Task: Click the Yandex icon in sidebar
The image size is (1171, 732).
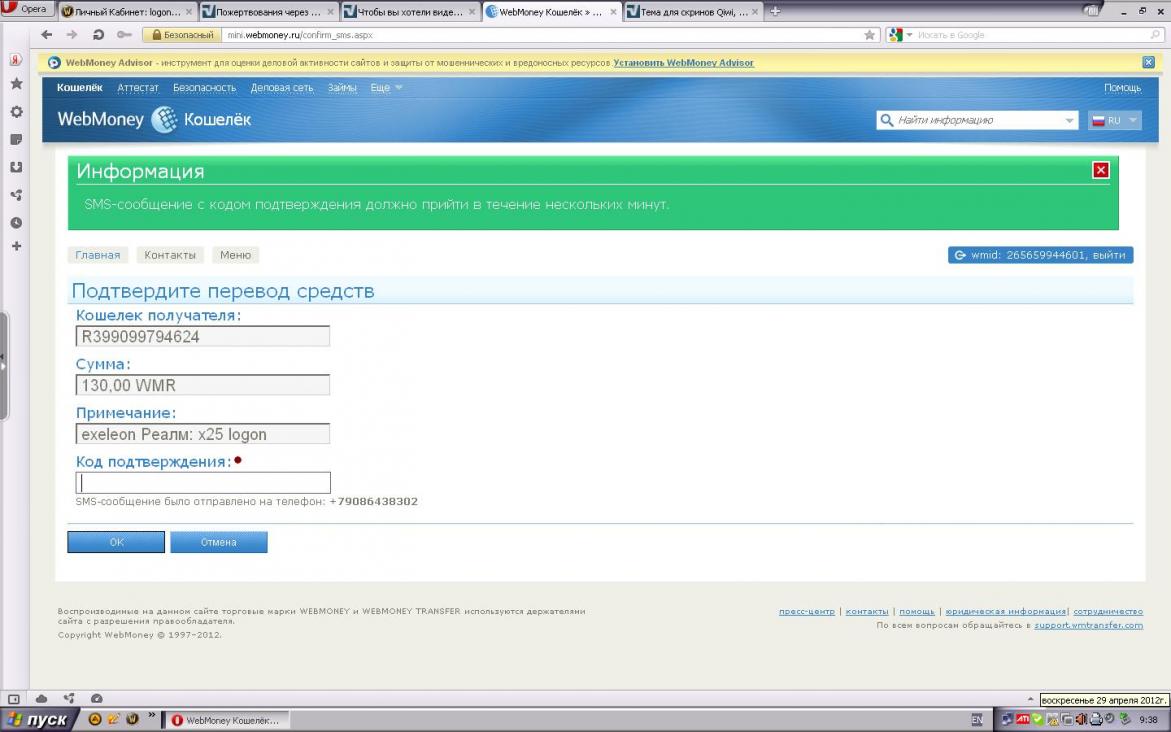Action: (16, 59)
